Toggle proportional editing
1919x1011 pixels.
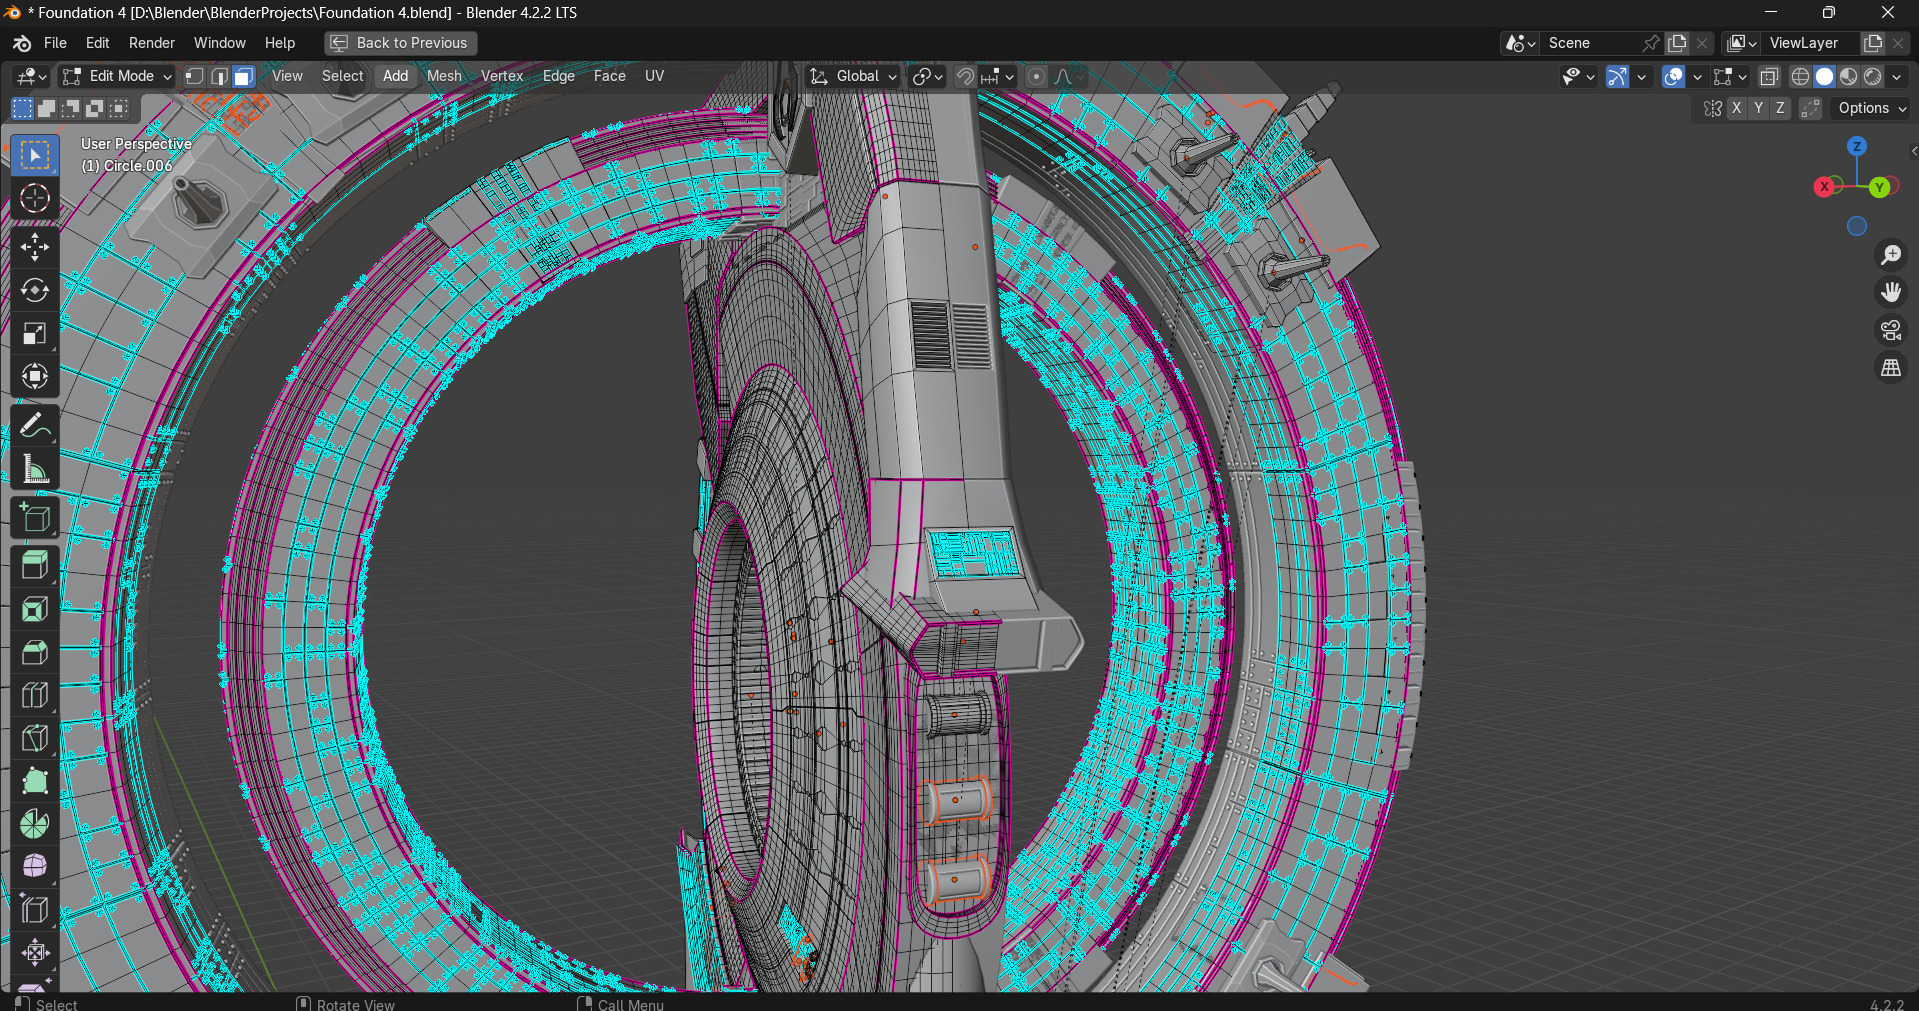click(x=1037, y=76)
